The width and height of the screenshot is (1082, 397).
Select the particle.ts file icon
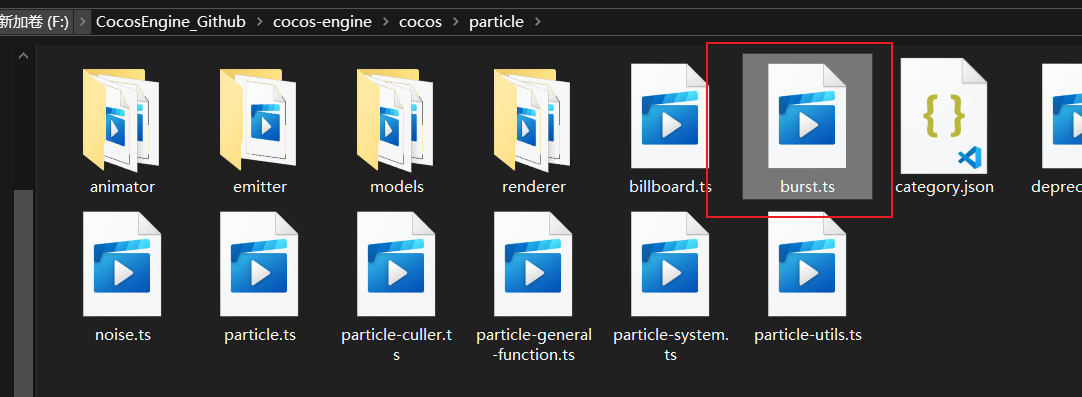point(259,264)
